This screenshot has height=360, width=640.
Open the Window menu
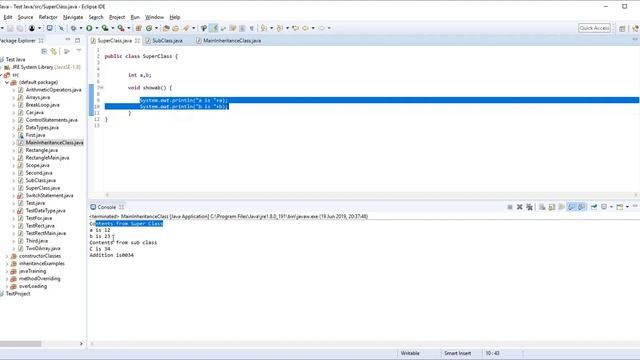[154, 17]
